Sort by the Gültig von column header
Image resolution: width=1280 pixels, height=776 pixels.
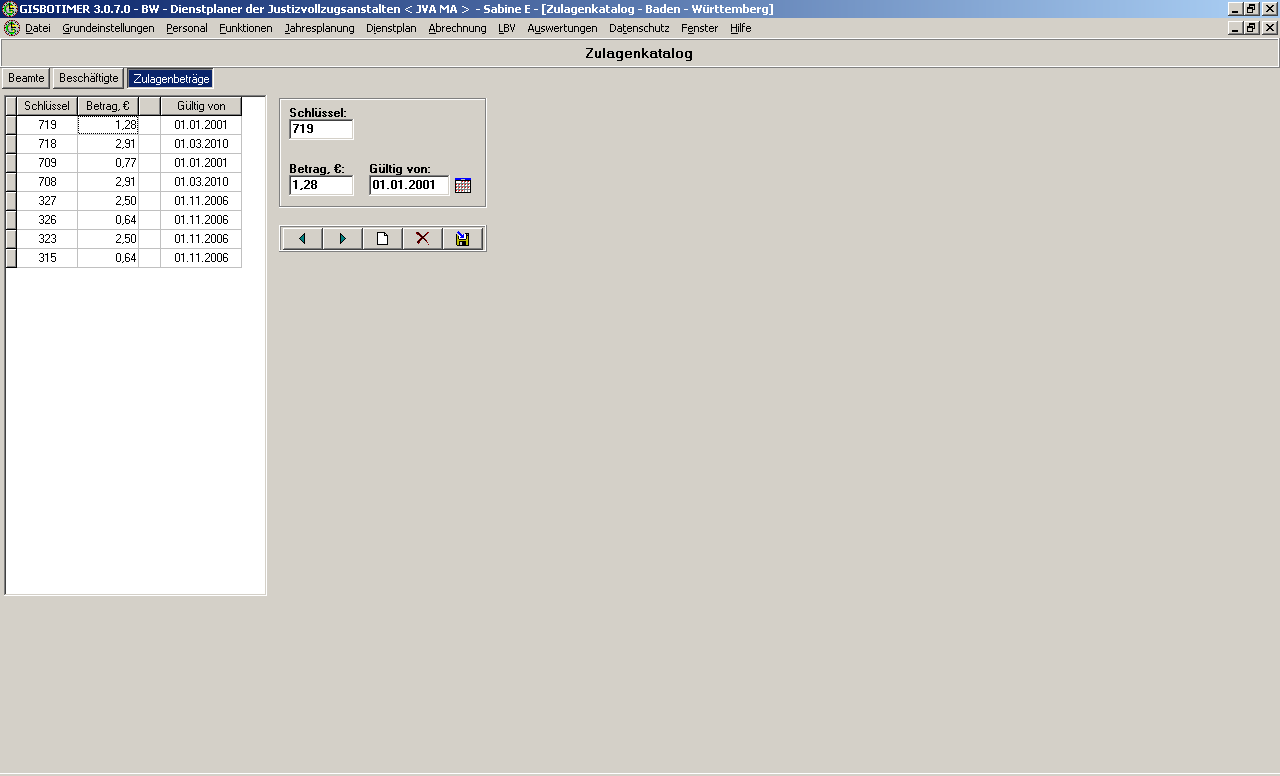[201, 106]
